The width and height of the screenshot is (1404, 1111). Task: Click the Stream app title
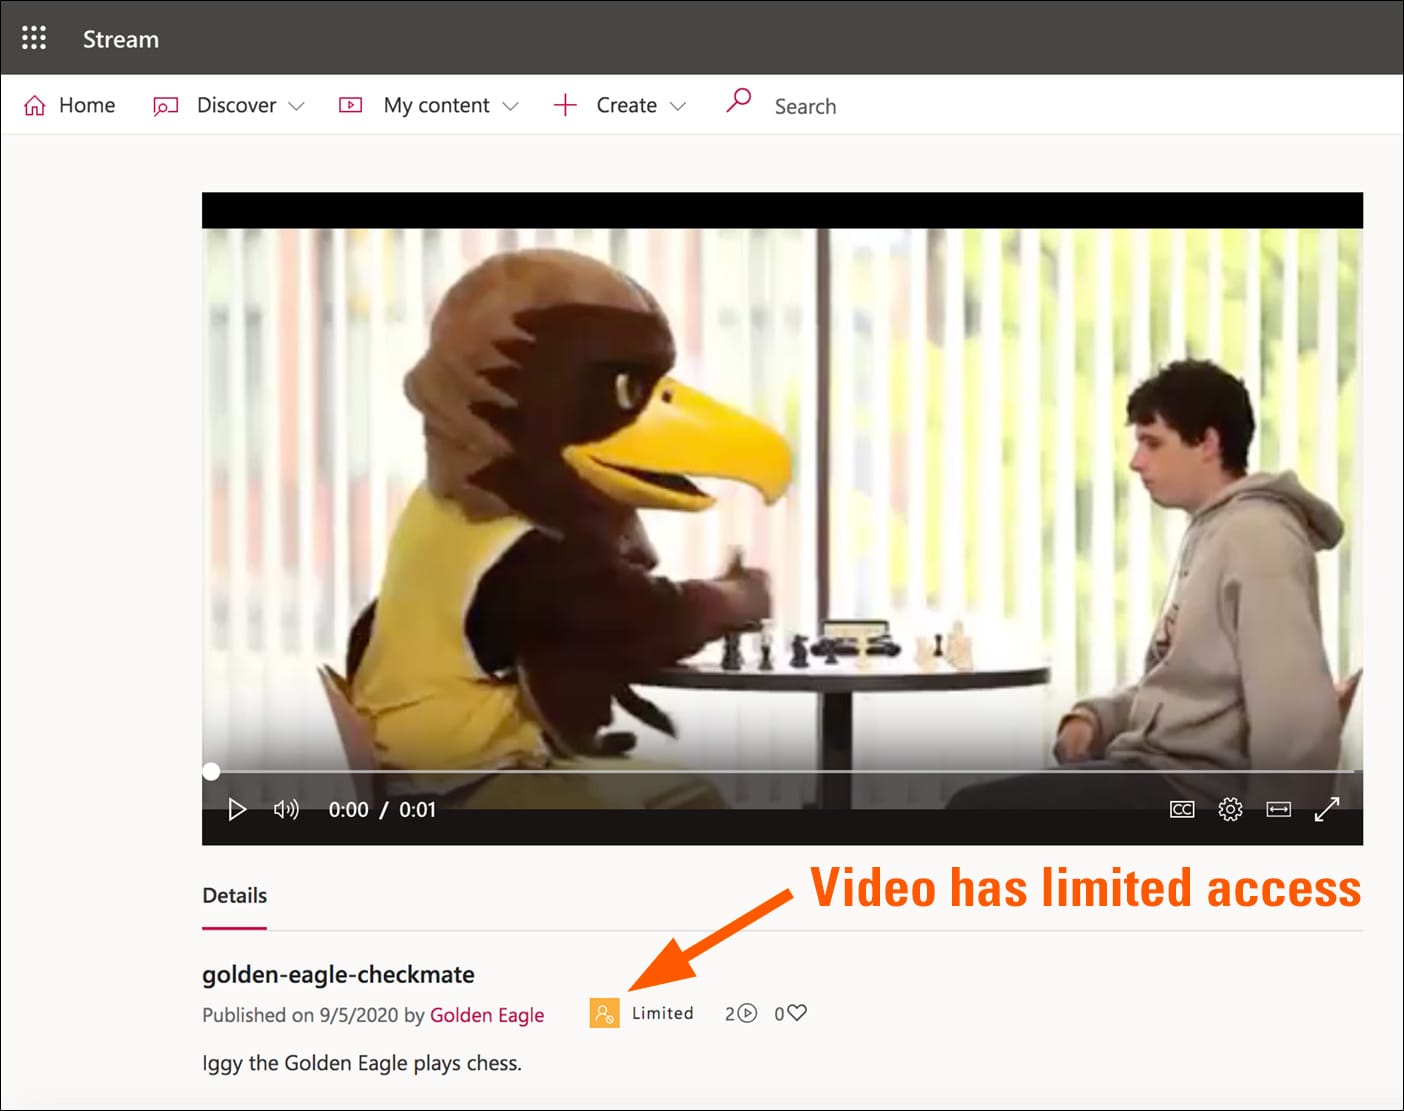click(120, 39)
